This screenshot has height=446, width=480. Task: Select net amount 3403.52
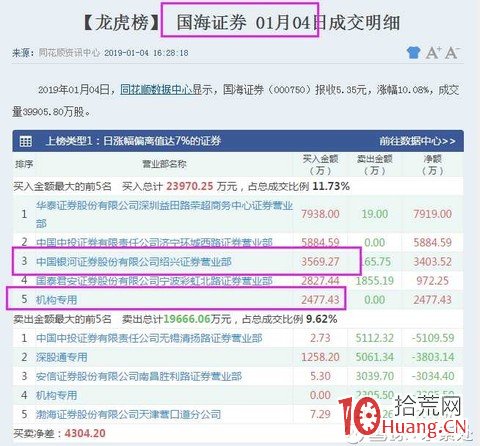coord(432,262)
